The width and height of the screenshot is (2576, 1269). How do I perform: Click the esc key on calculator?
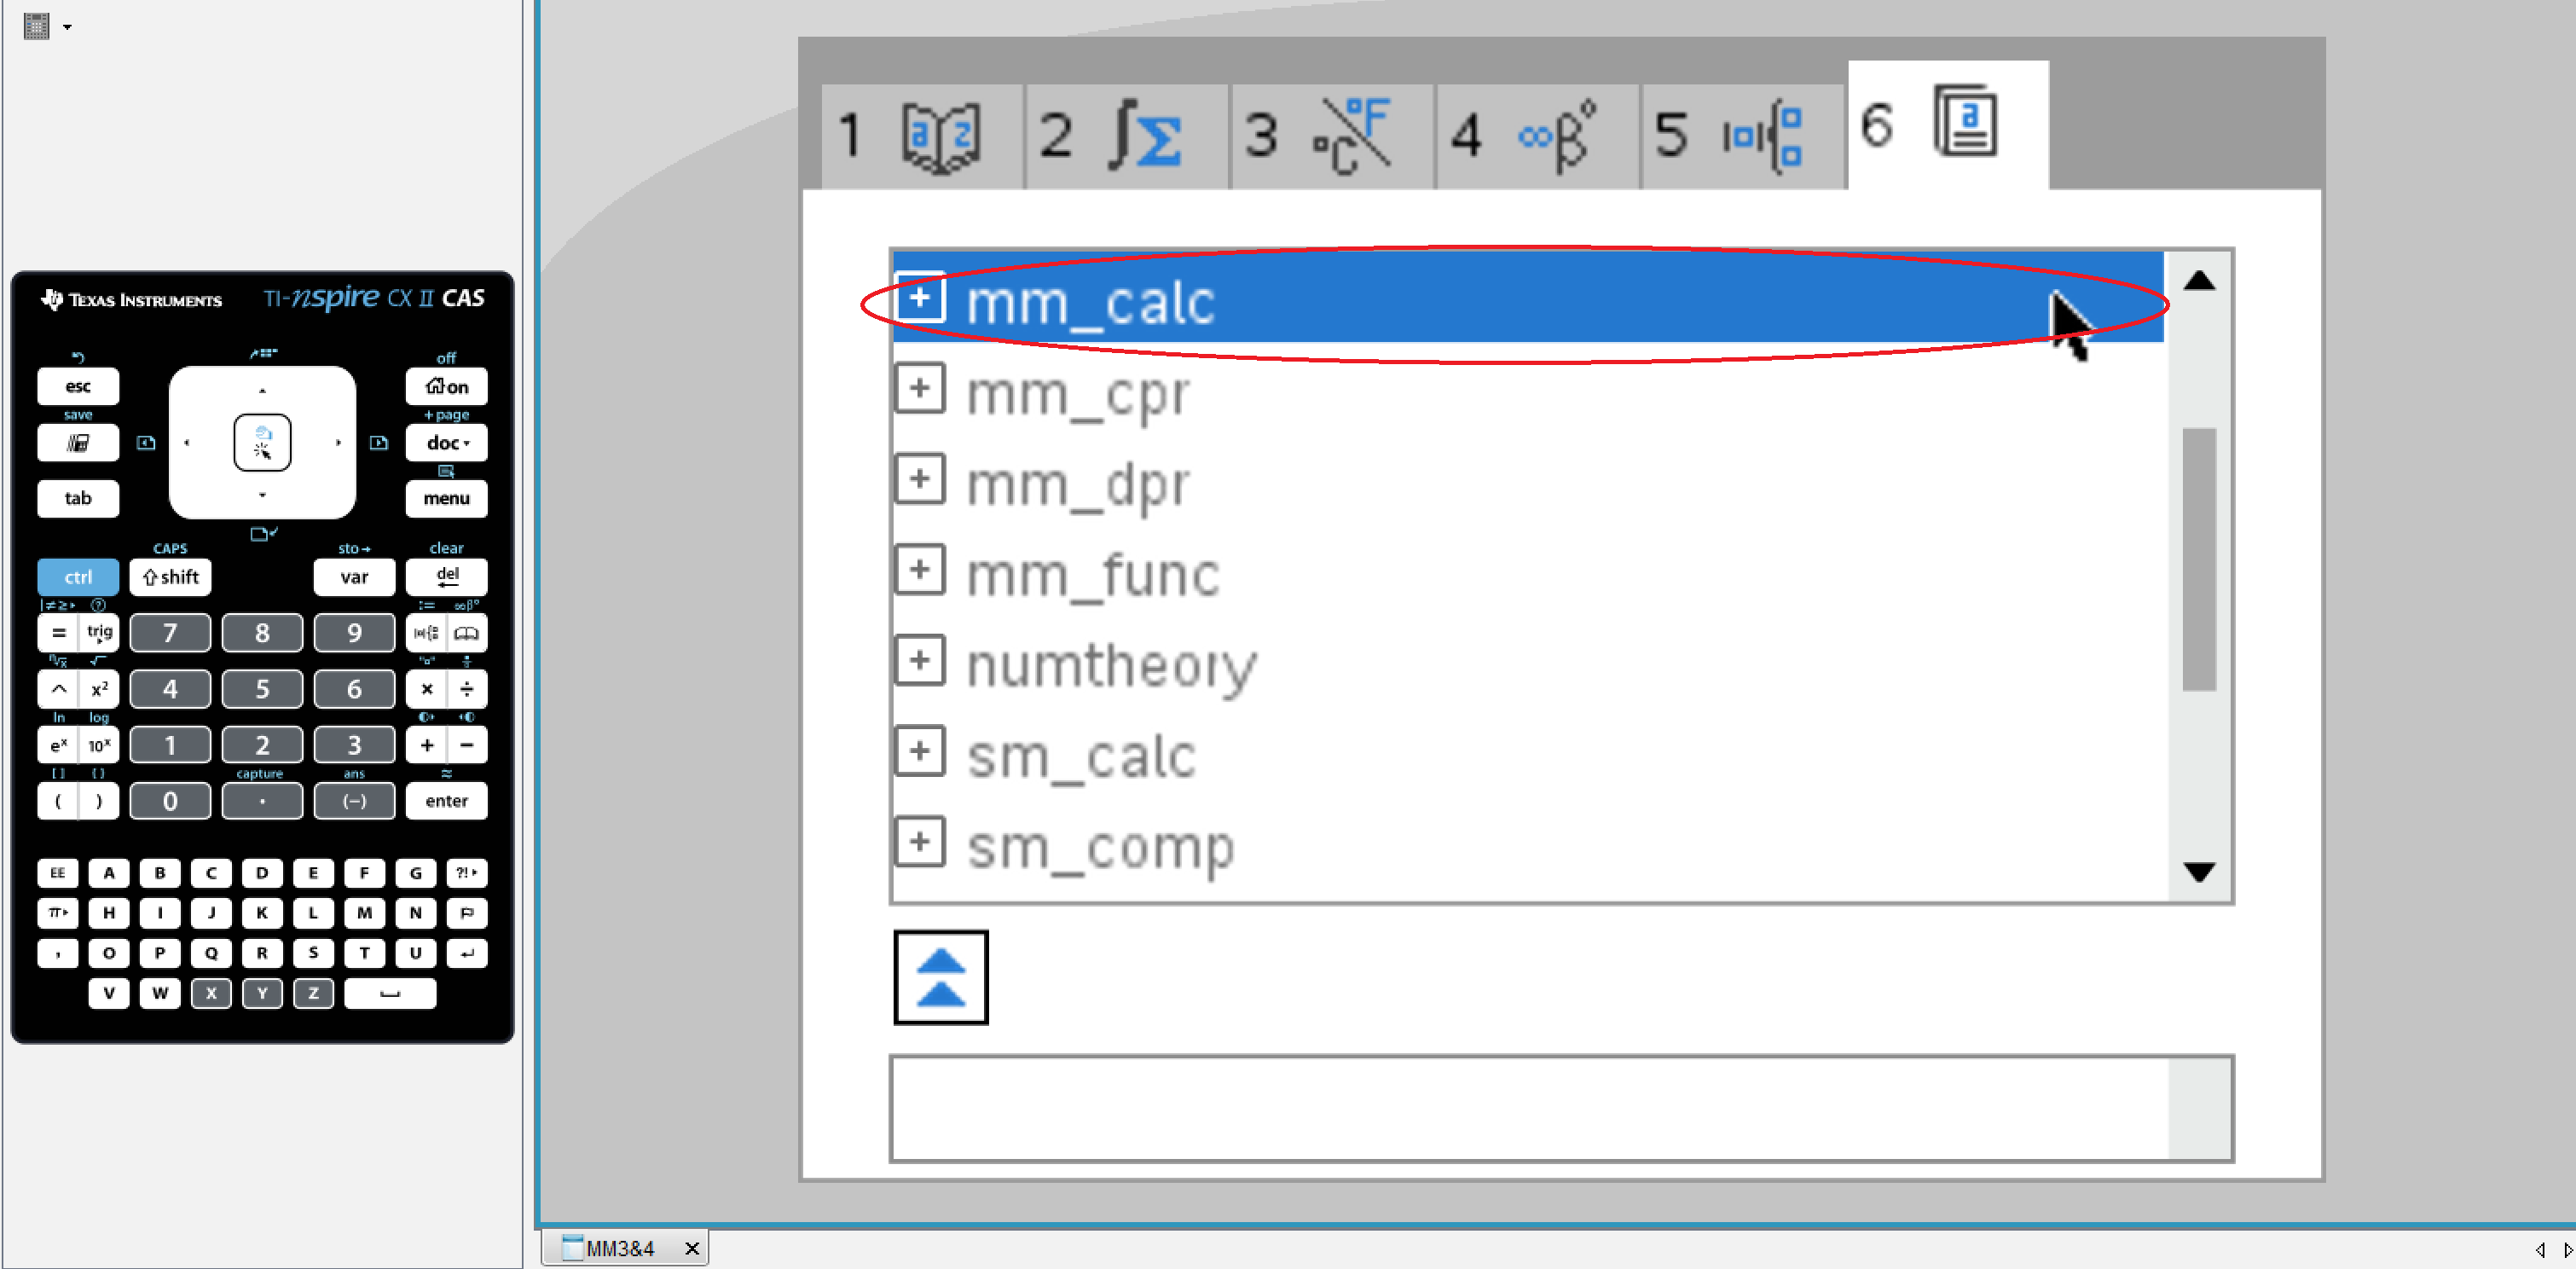pos(78,386)
